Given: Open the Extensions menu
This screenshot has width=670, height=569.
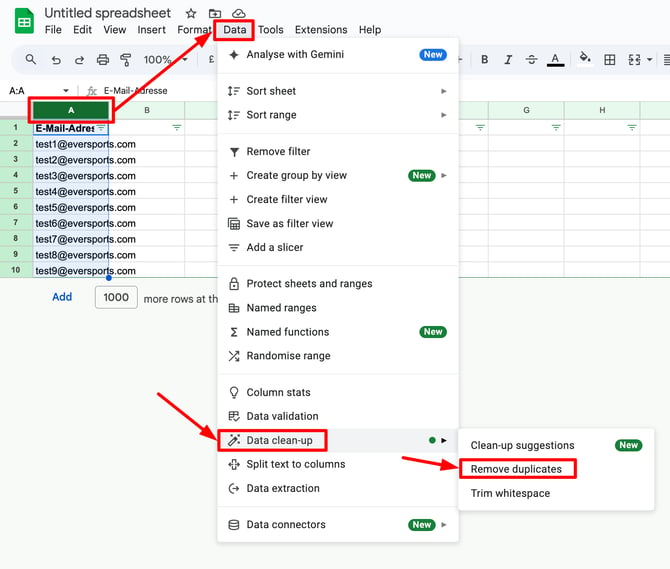Looking at the screenshot, I should (321, 30).
